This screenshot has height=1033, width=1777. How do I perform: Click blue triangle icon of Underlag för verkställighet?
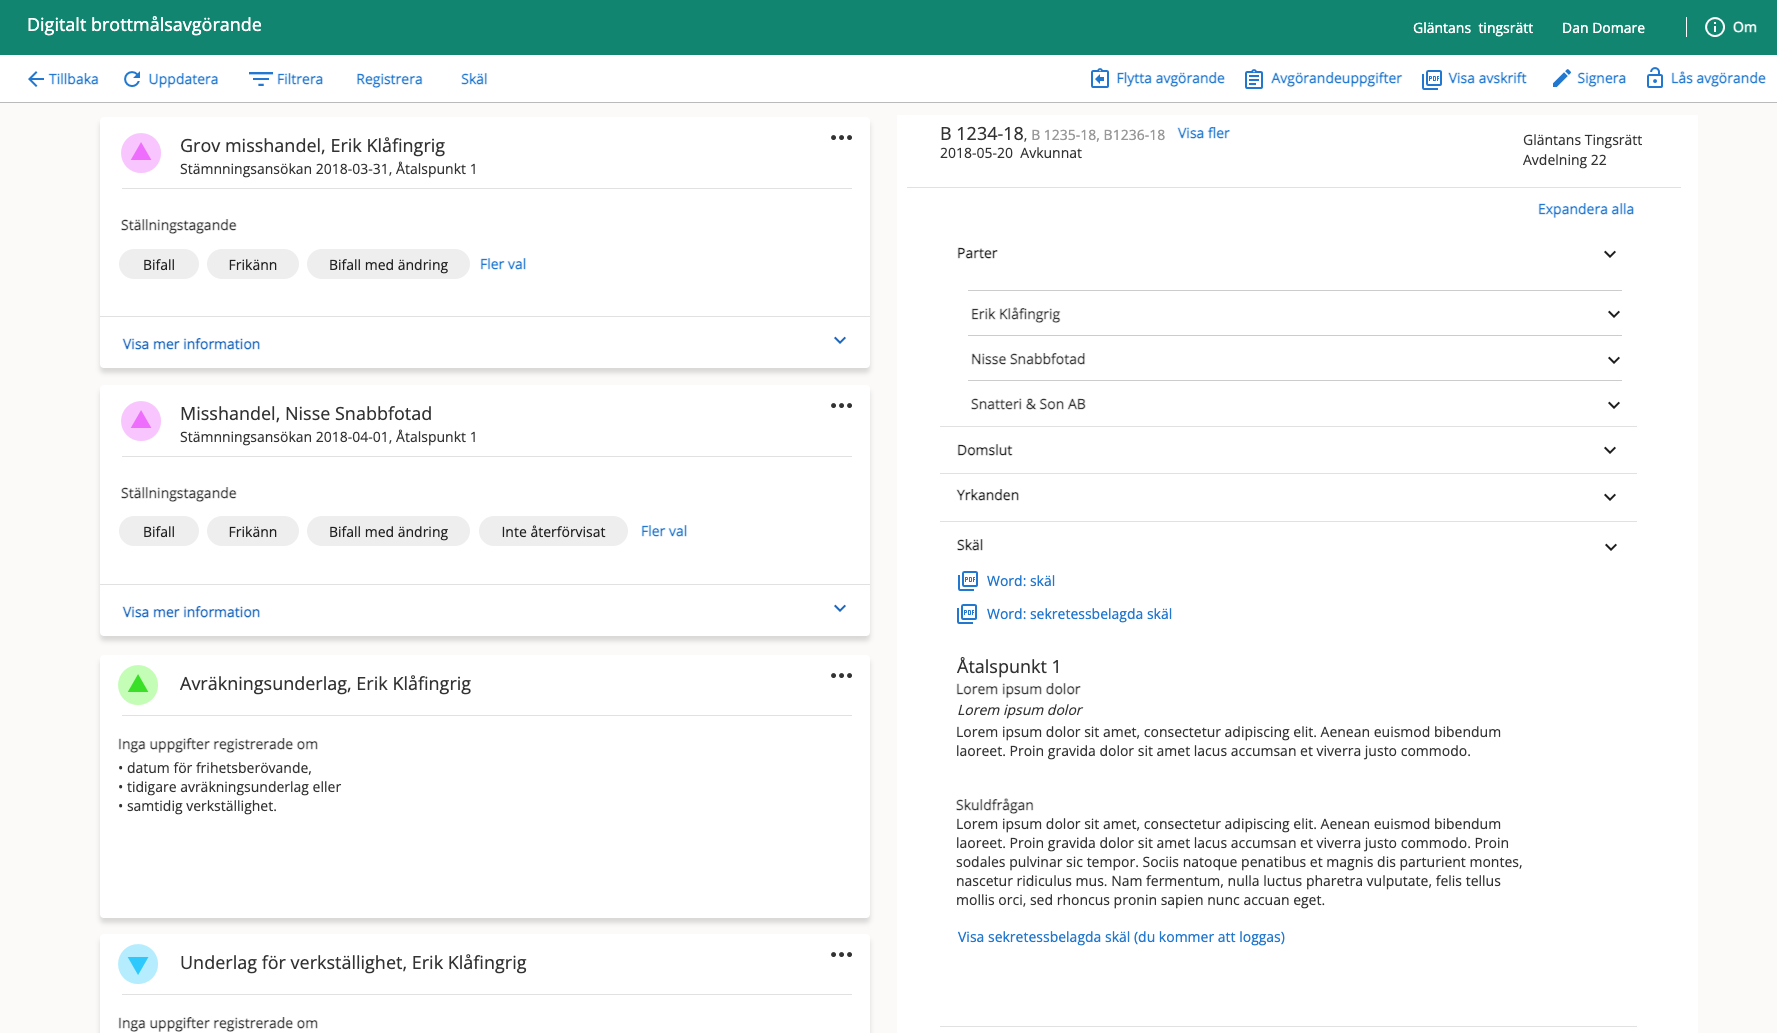(x=138, y=964)
